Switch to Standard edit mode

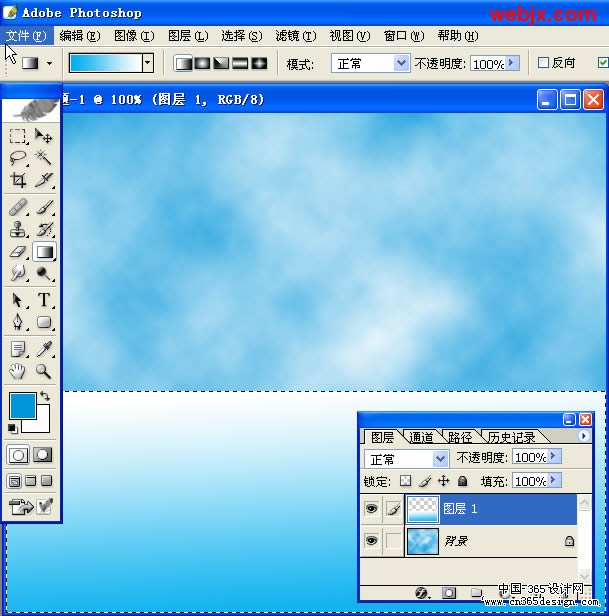[18, 455]
